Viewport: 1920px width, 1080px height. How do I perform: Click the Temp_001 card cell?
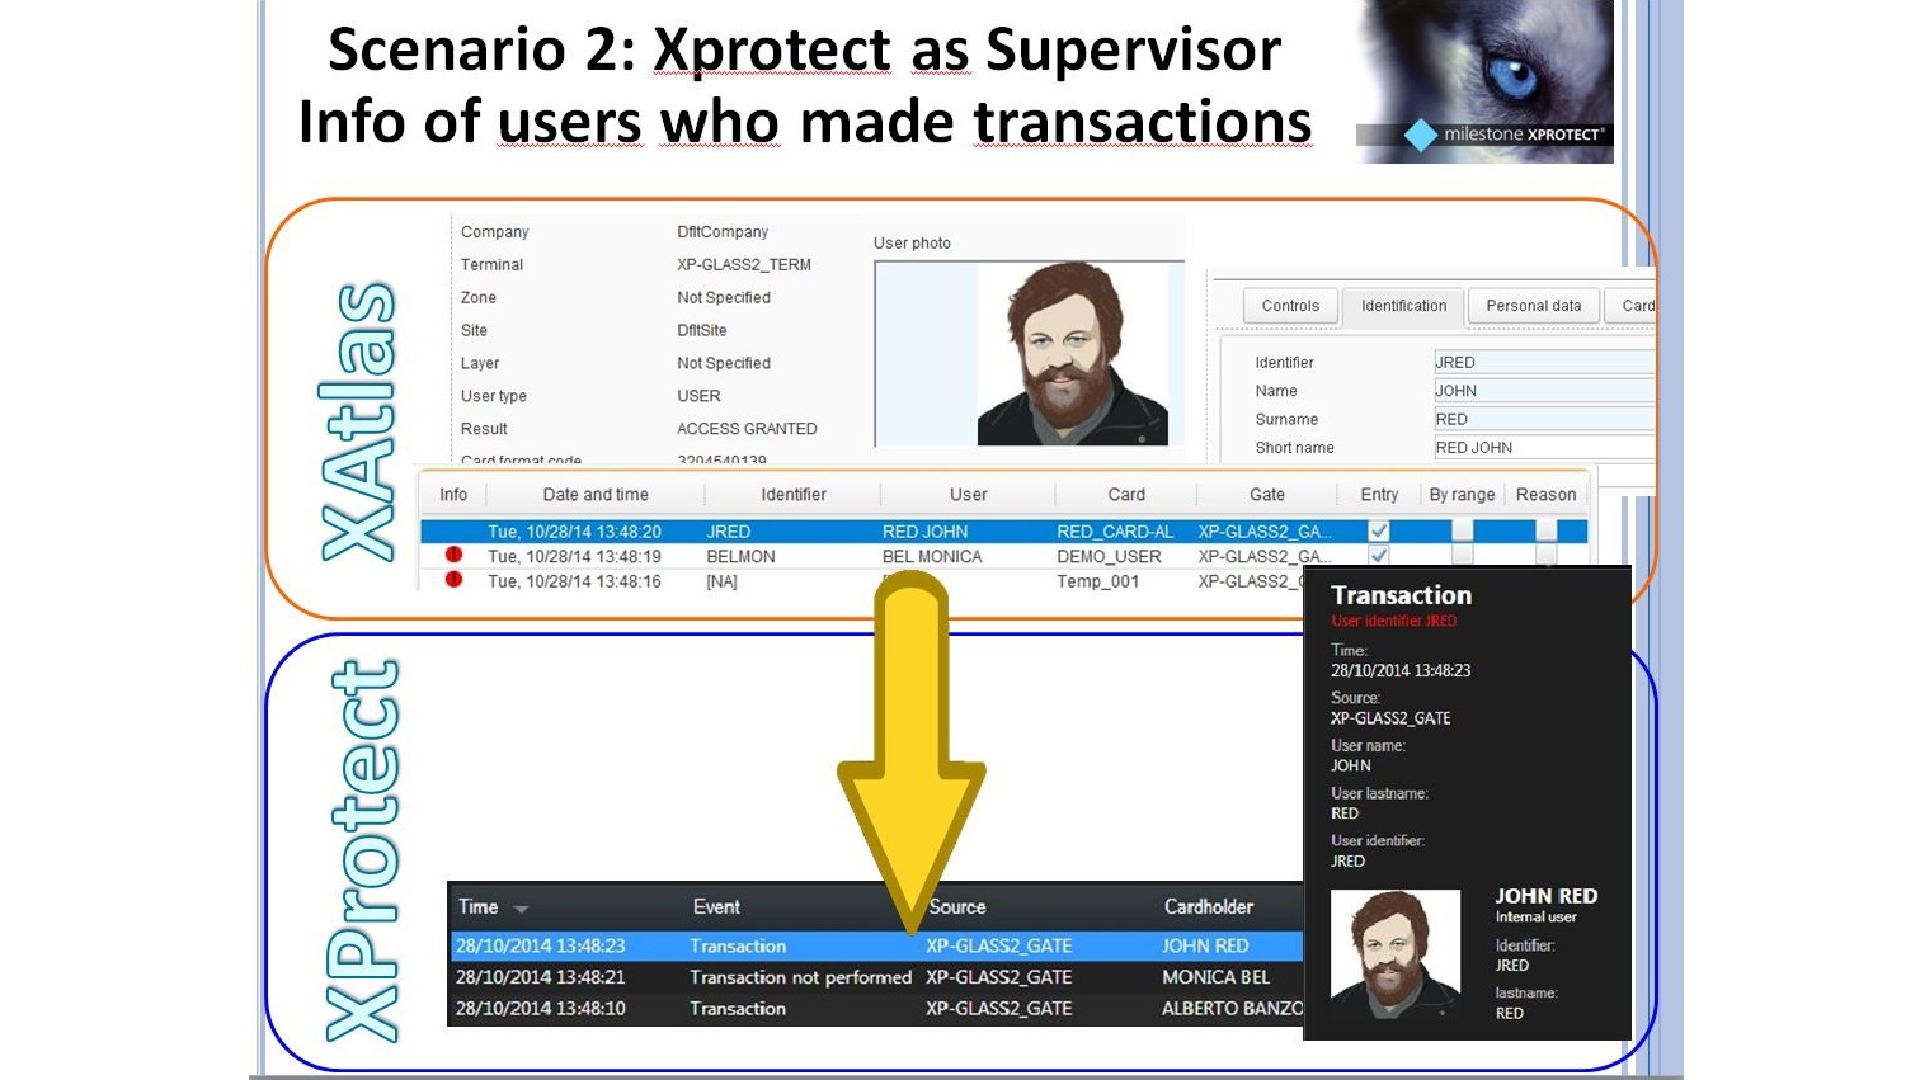coord(1098,581)
